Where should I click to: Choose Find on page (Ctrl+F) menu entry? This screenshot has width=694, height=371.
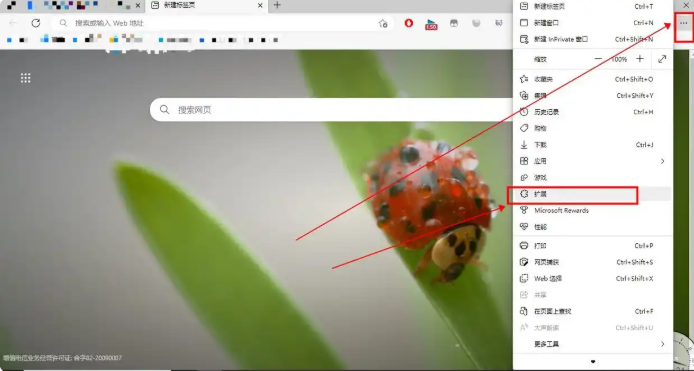pos(592,311)
